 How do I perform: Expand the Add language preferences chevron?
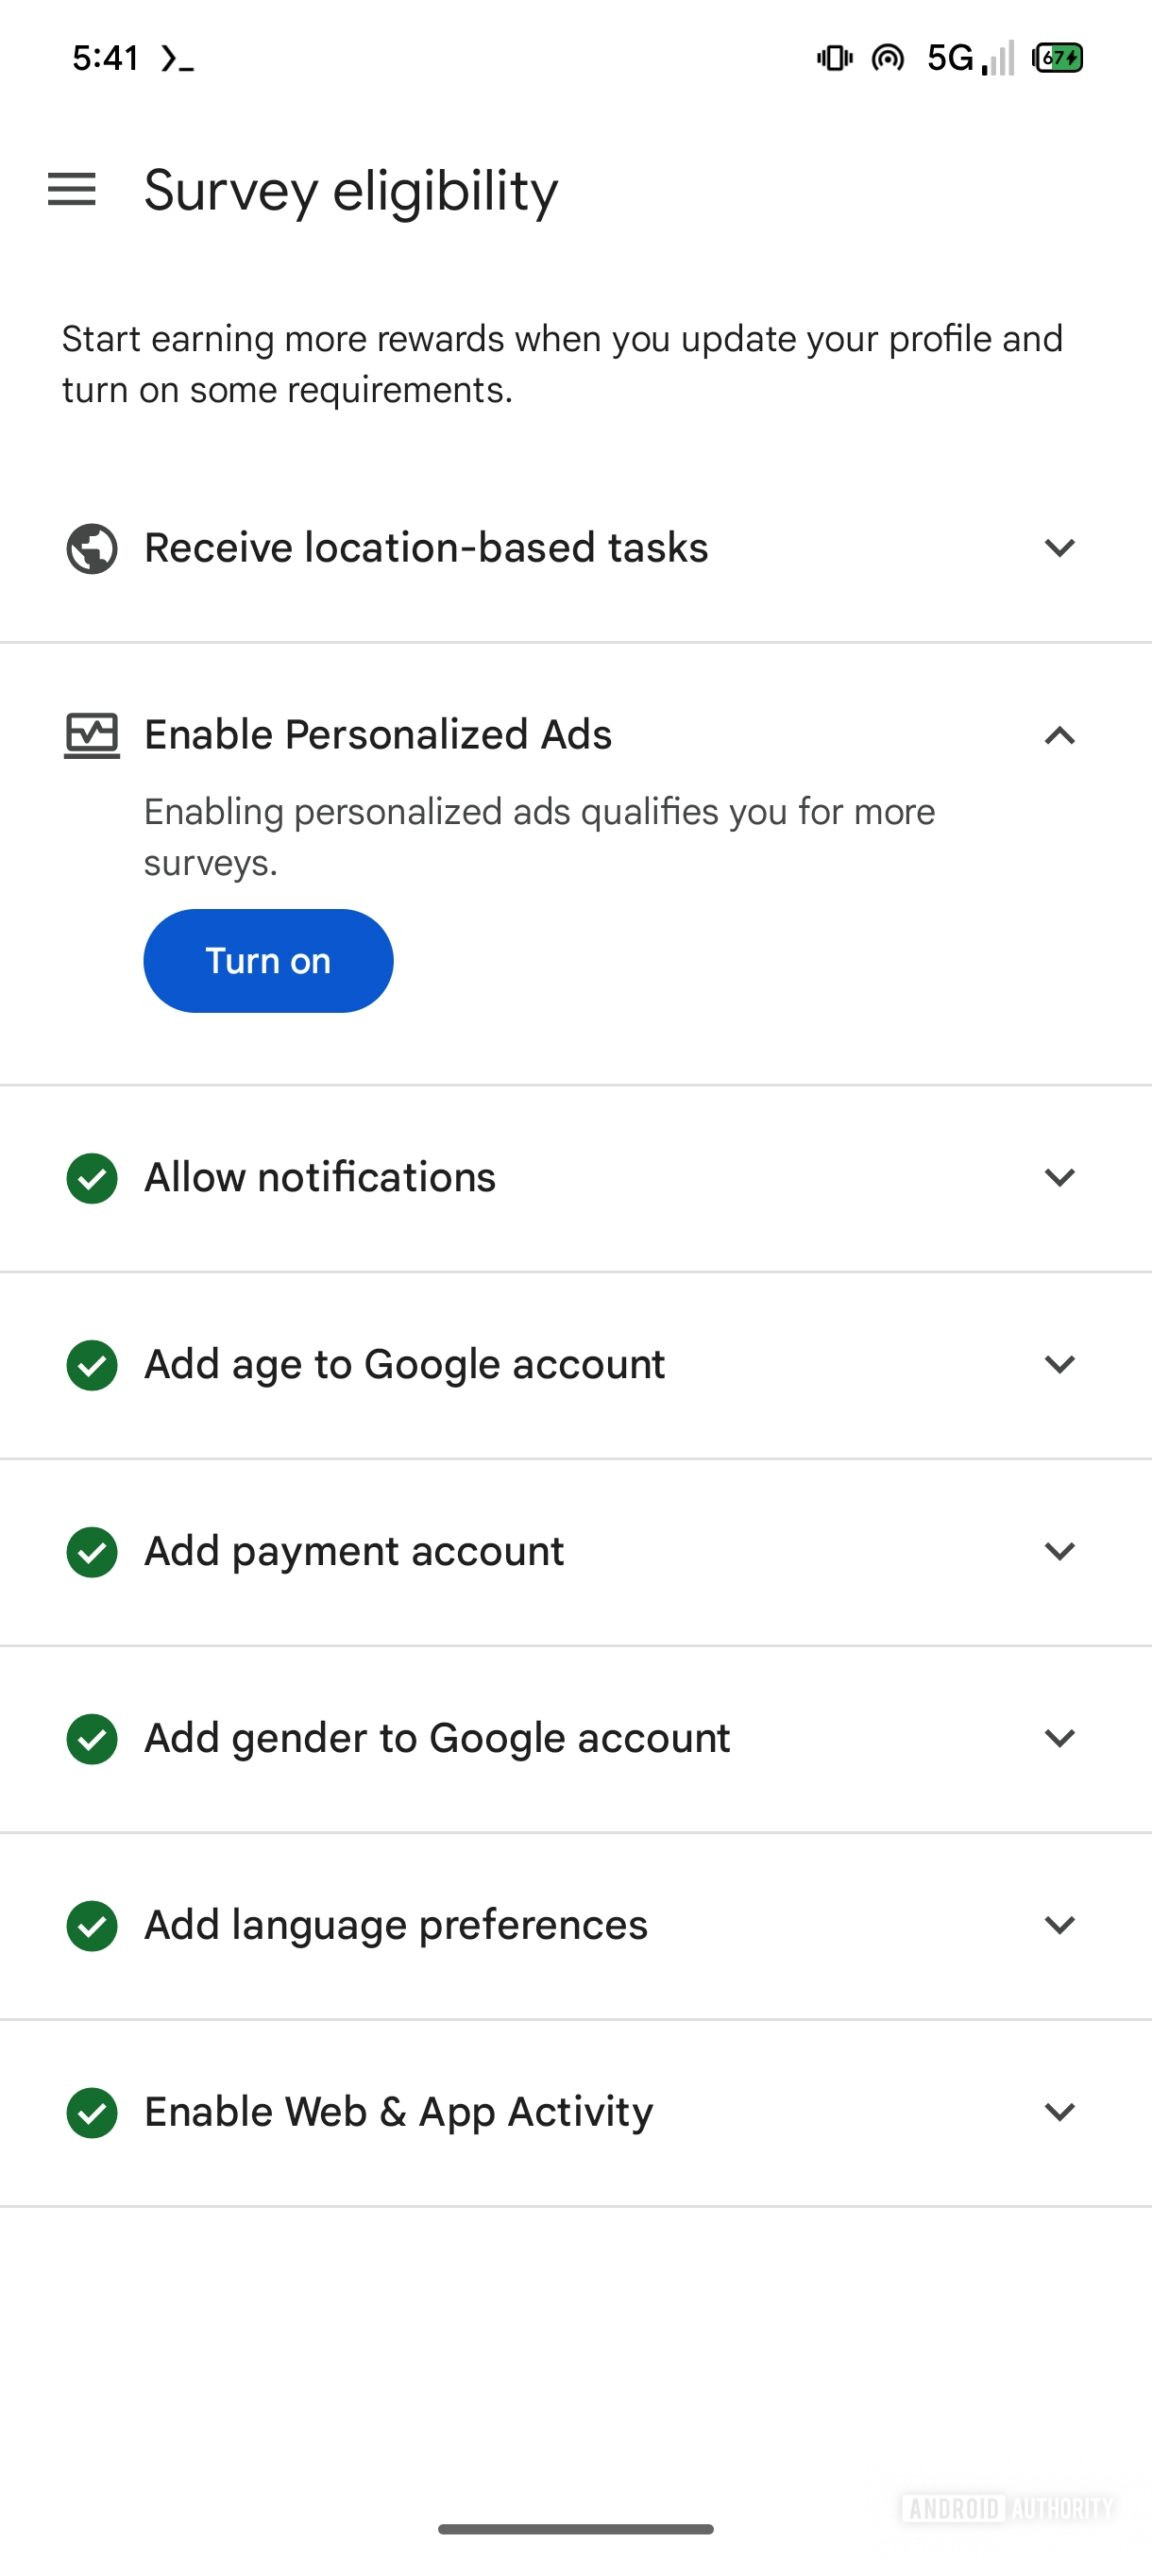click(1059, 1925)
